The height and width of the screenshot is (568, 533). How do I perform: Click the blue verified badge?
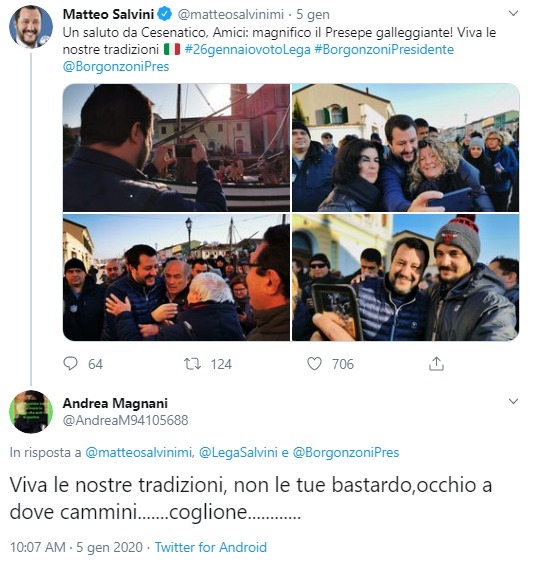[x=165, y=14]
